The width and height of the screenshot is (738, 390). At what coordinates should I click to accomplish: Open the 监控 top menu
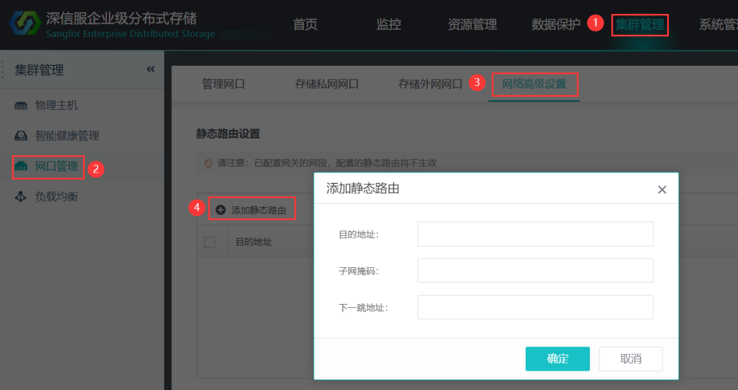tap(389, 24)
